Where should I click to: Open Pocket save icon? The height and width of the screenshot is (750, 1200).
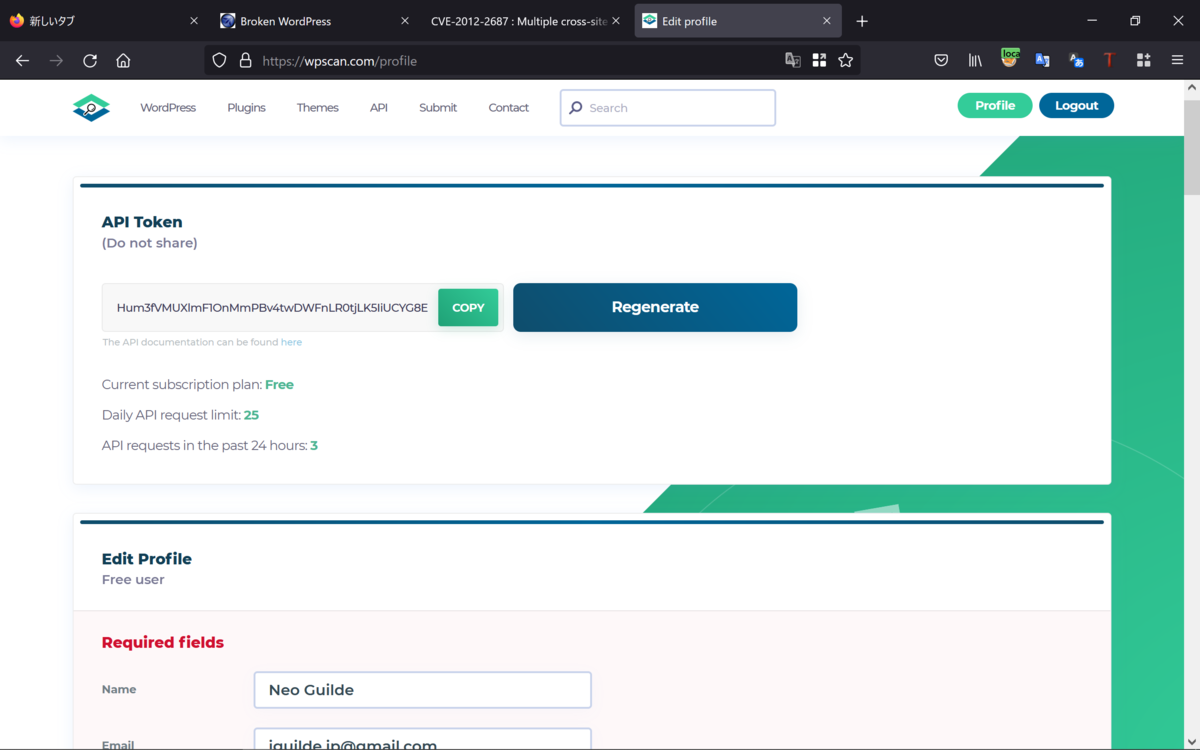click(941, 61)
